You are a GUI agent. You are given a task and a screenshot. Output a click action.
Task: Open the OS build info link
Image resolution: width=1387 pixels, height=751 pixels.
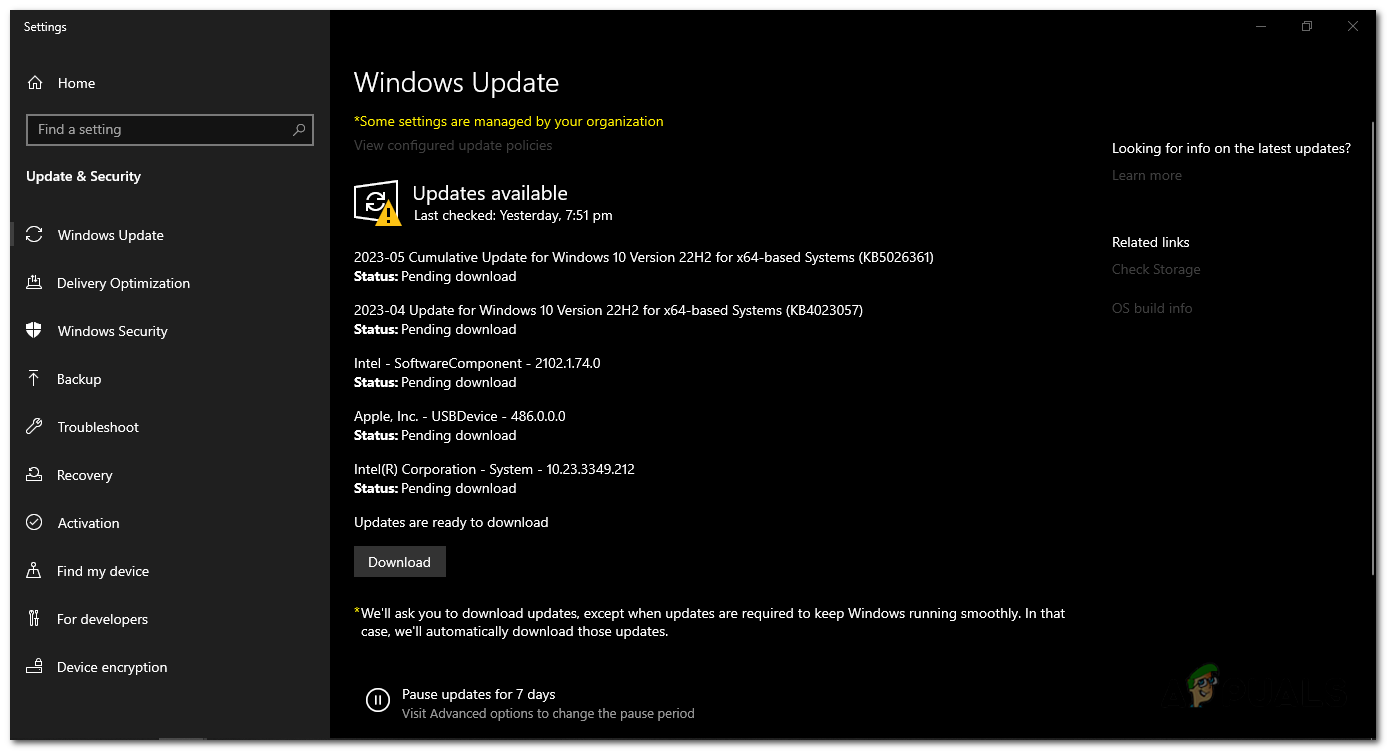[1152, 308]
